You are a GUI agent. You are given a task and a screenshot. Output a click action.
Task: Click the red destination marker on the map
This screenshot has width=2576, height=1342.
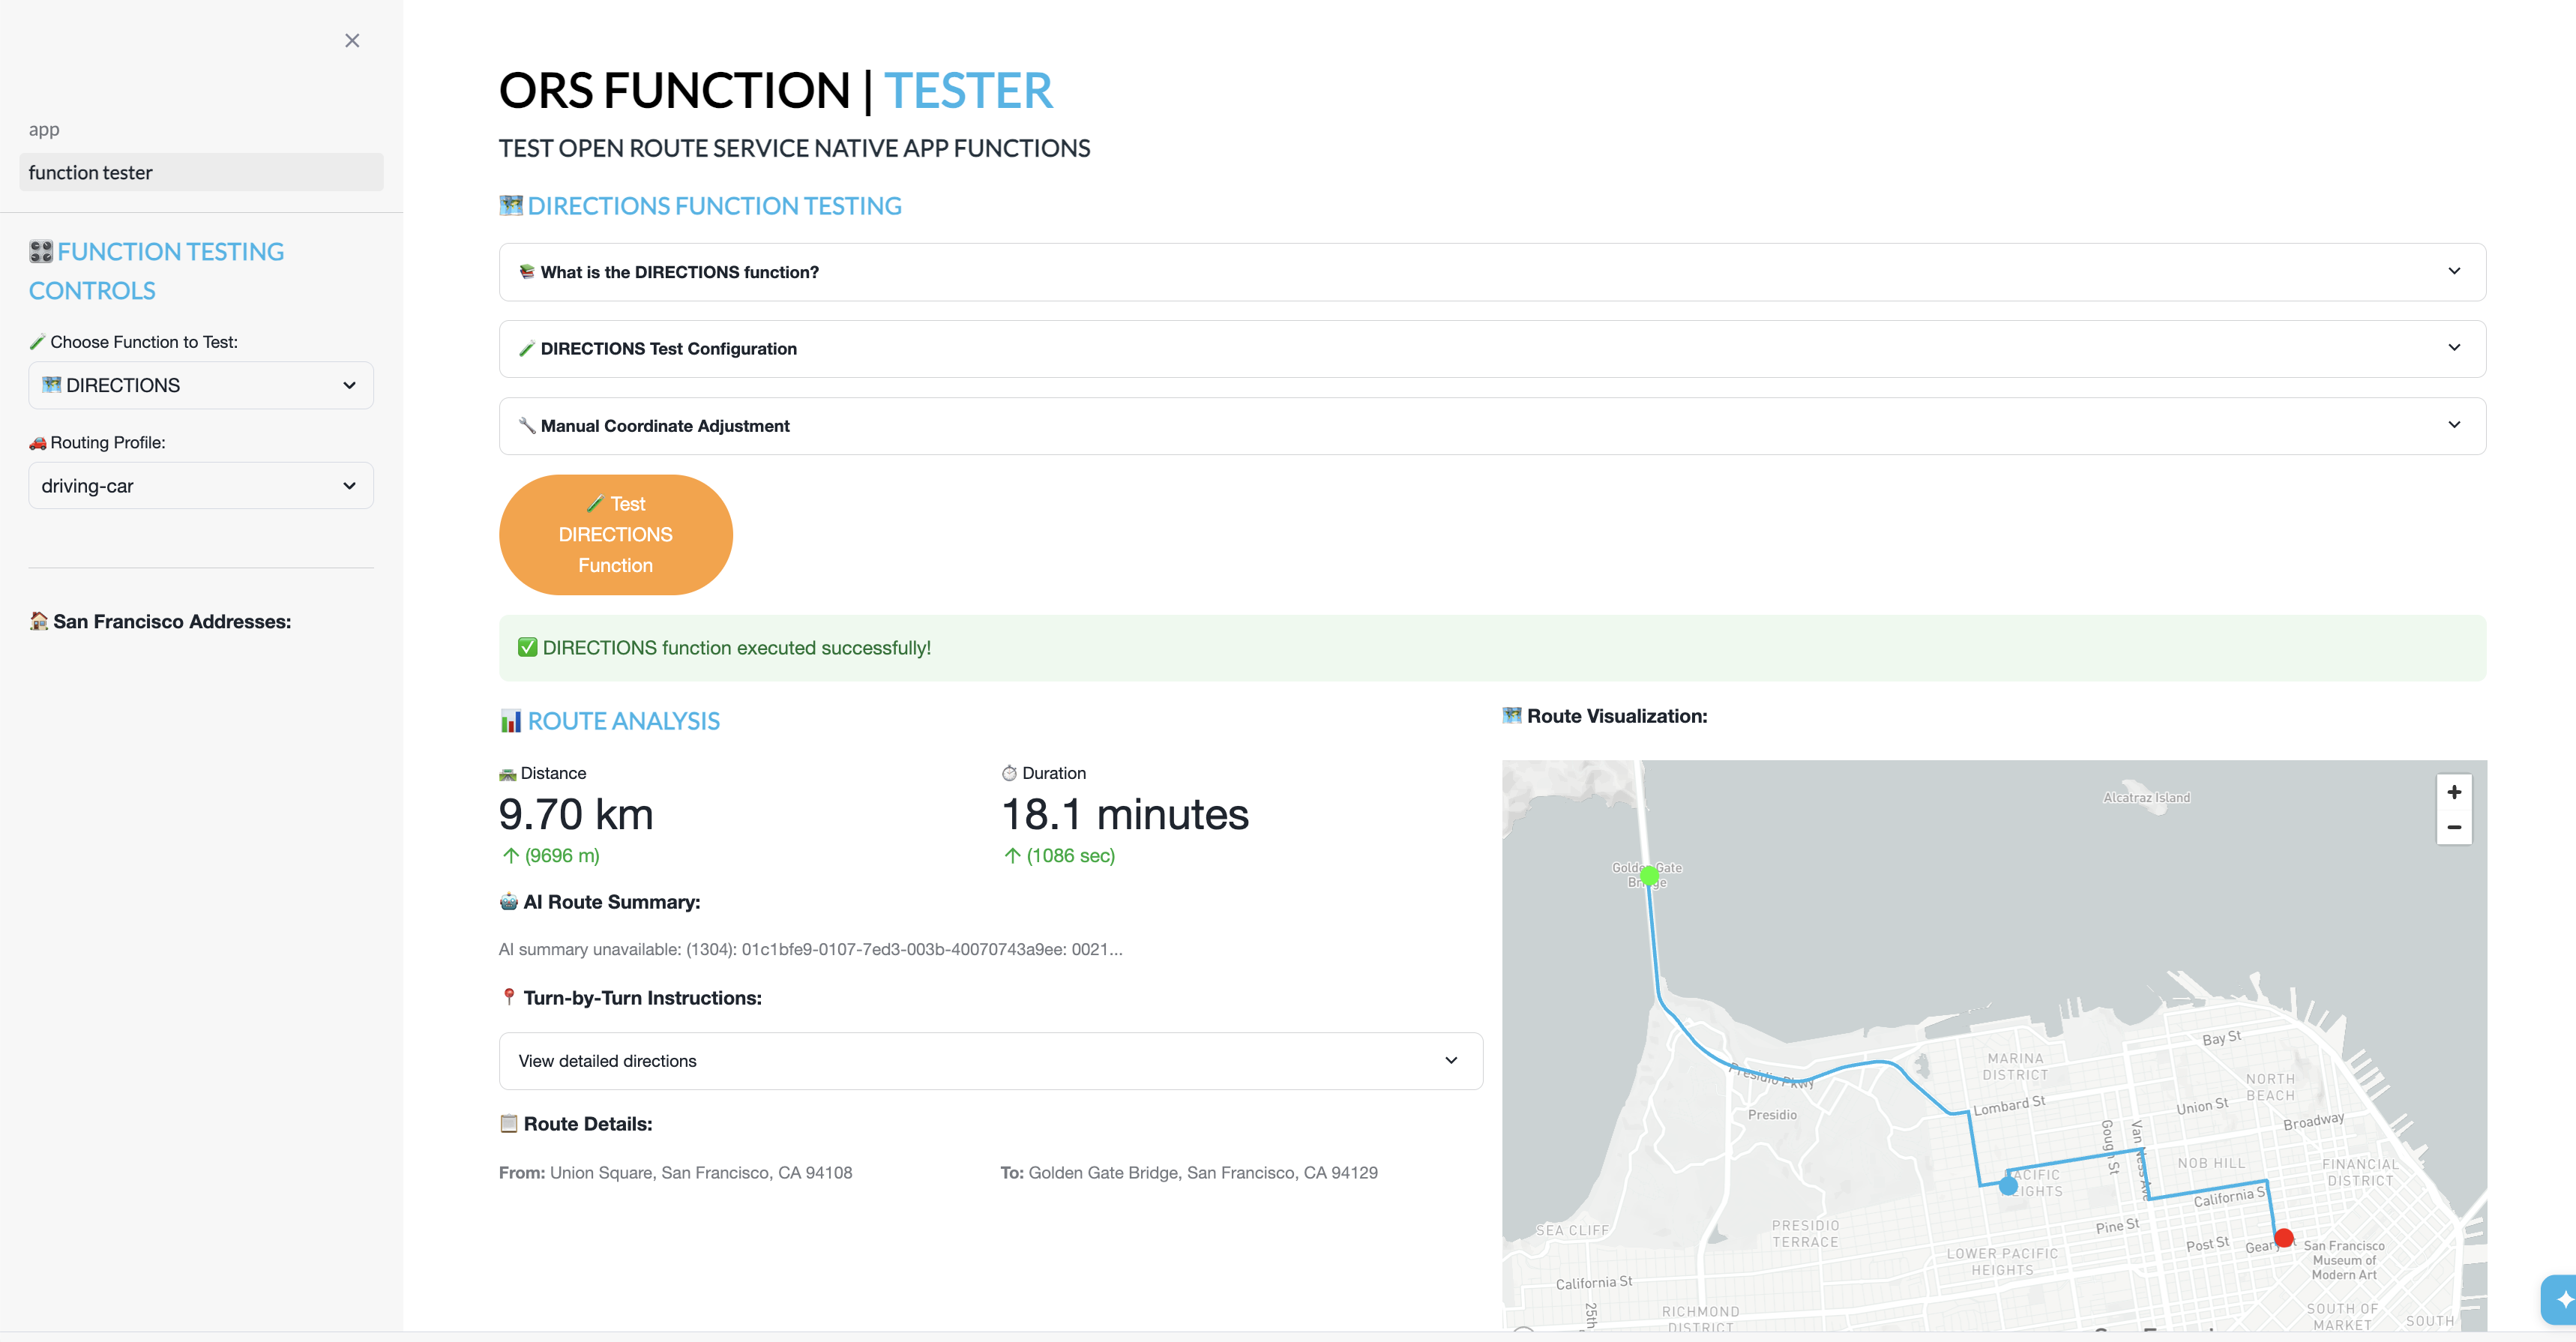tap(2284, 1237)
